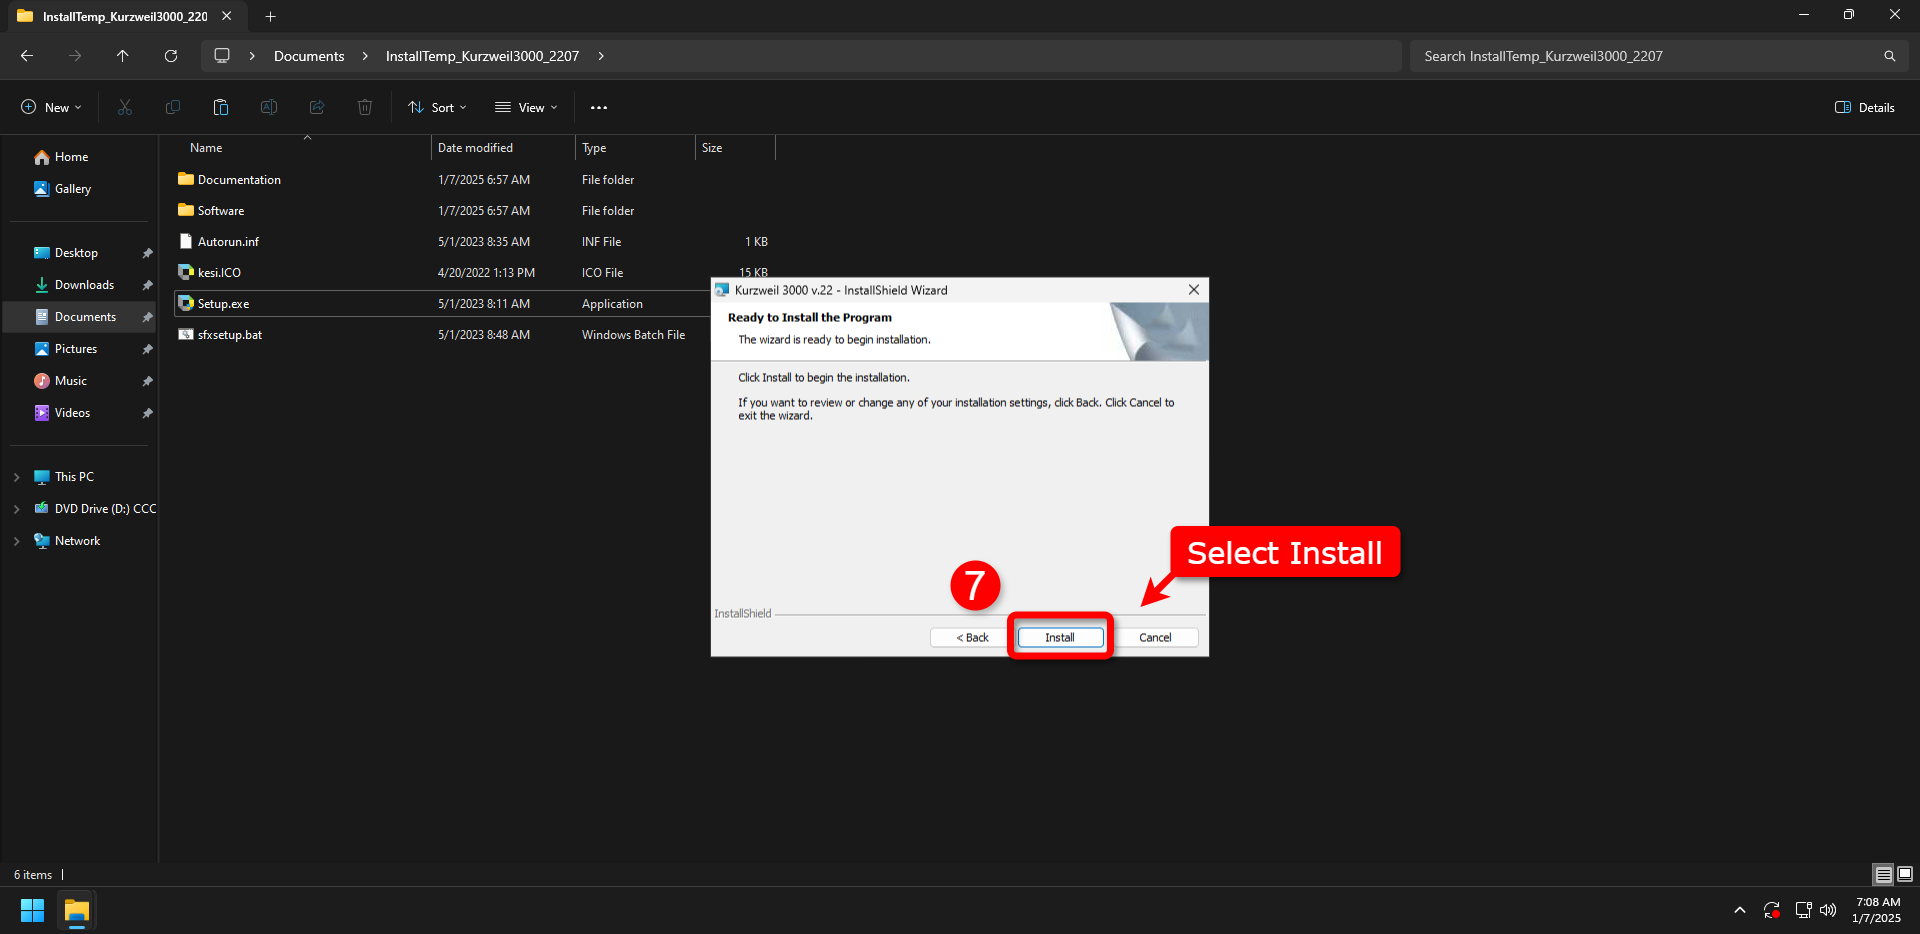Viewport: 1920px width, 934px height.
Task: Select the Autorun.inf file
Action: 228,242
